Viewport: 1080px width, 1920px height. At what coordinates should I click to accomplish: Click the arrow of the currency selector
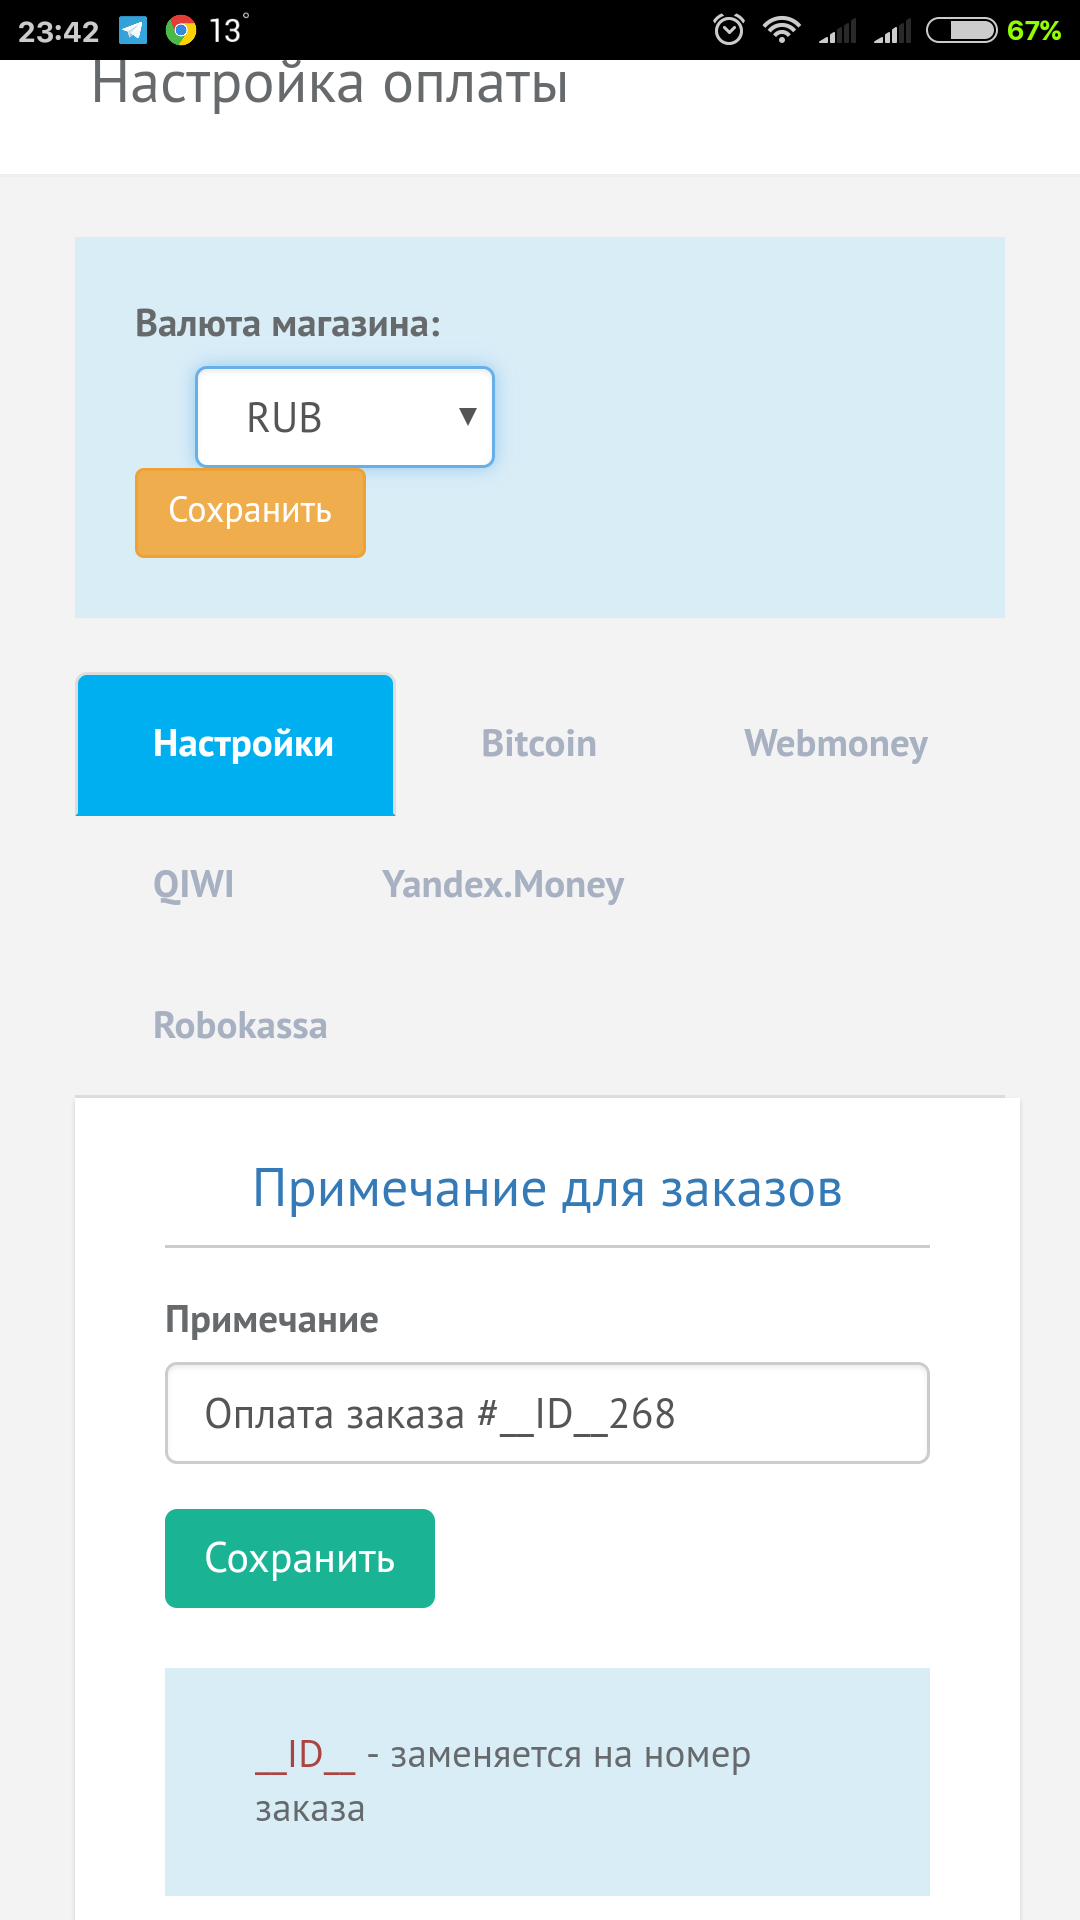coord(466,417)
